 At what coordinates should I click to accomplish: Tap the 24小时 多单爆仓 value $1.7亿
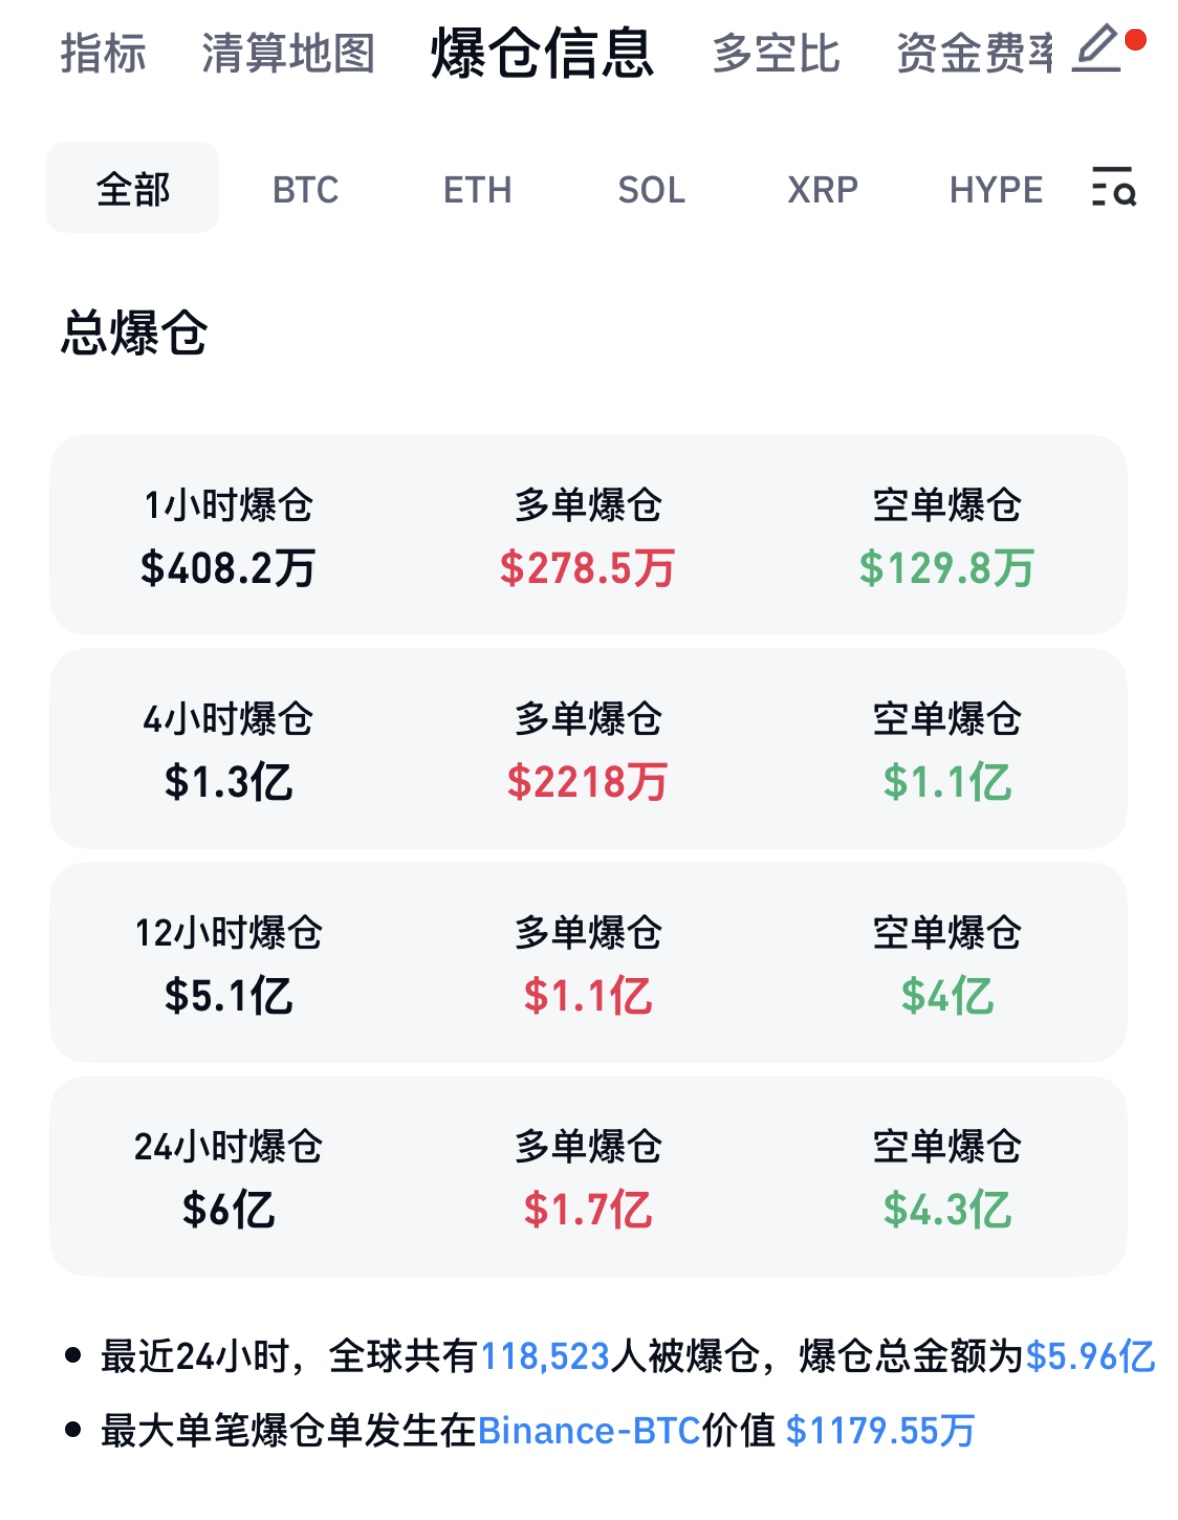(x=588, y=1209)
